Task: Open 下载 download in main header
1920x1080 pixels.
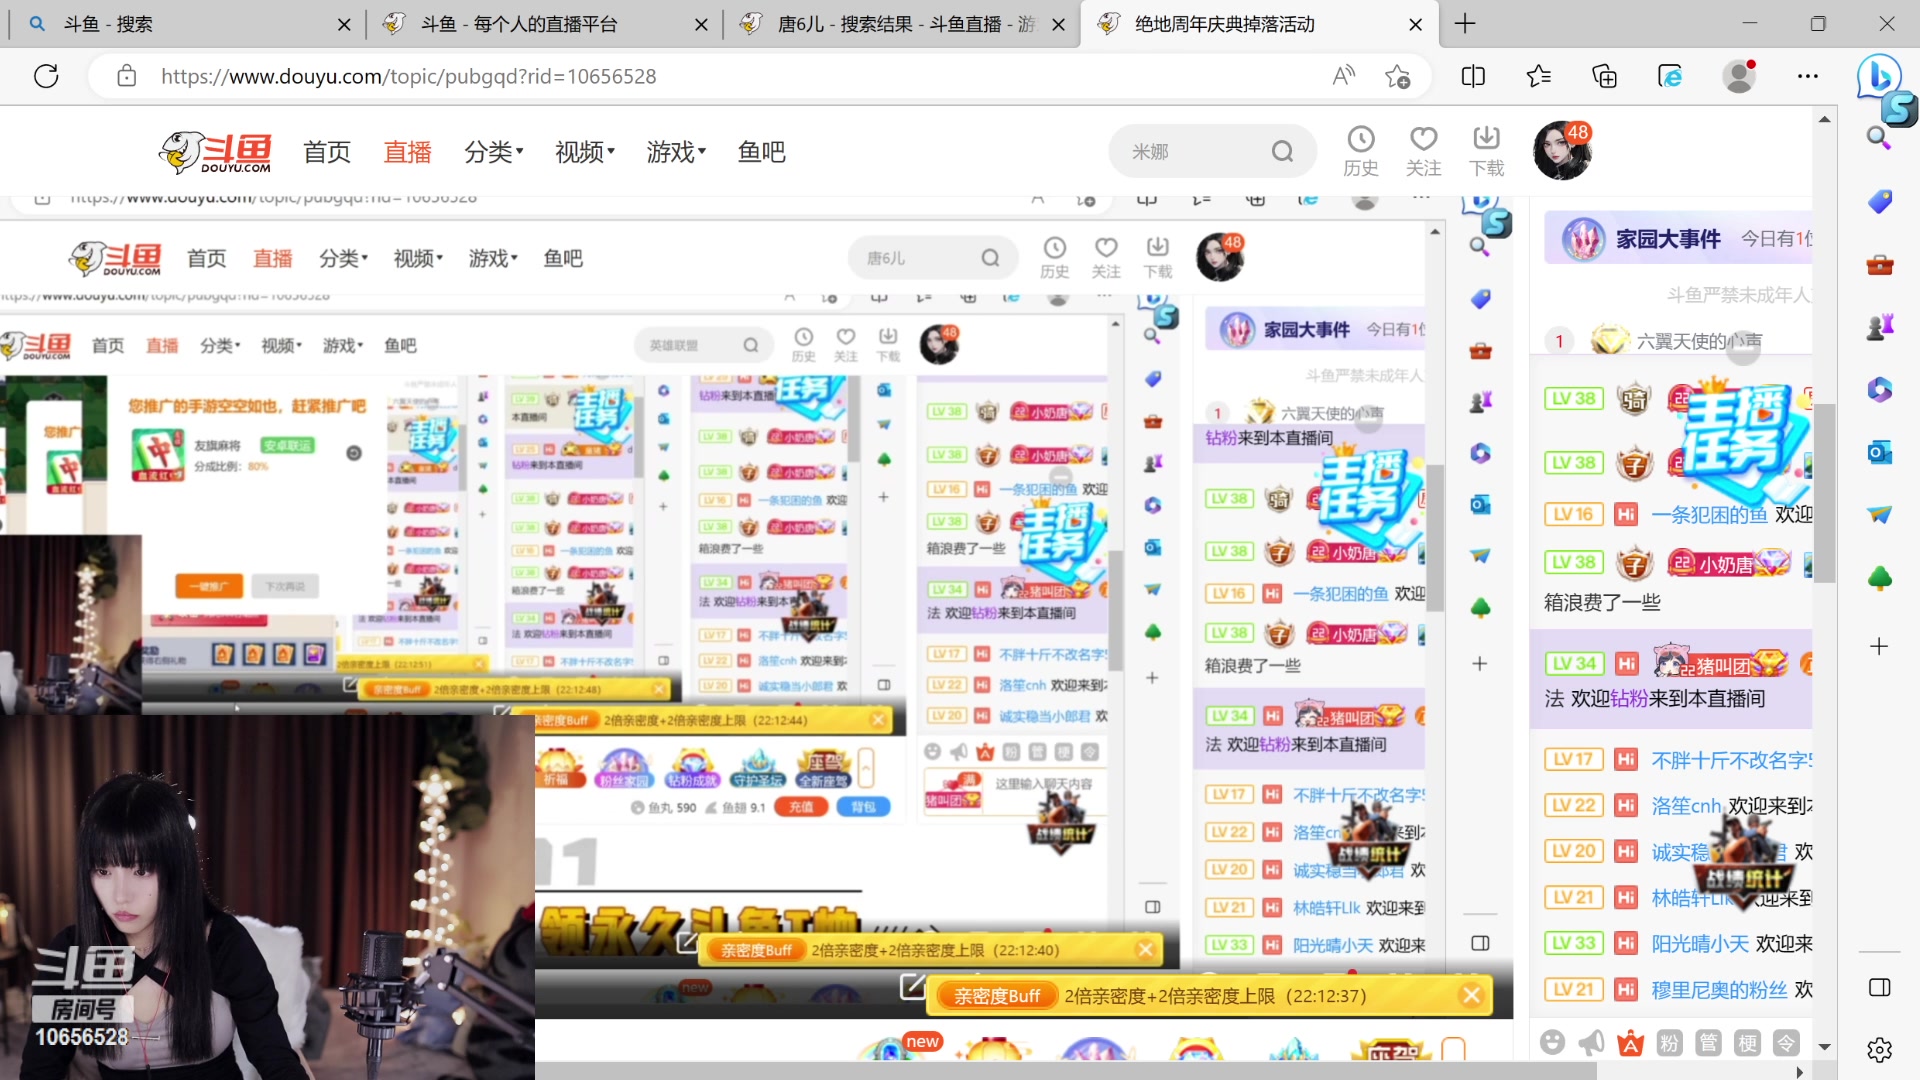Action: point(1486,152)
